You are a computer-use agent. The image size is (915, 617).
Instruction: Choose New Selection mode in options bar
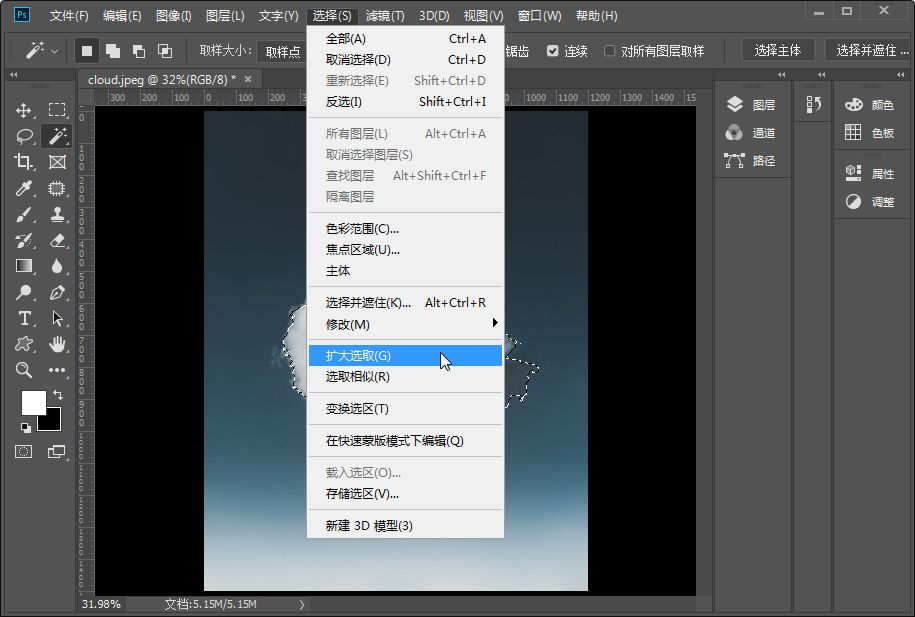point(87,51)
